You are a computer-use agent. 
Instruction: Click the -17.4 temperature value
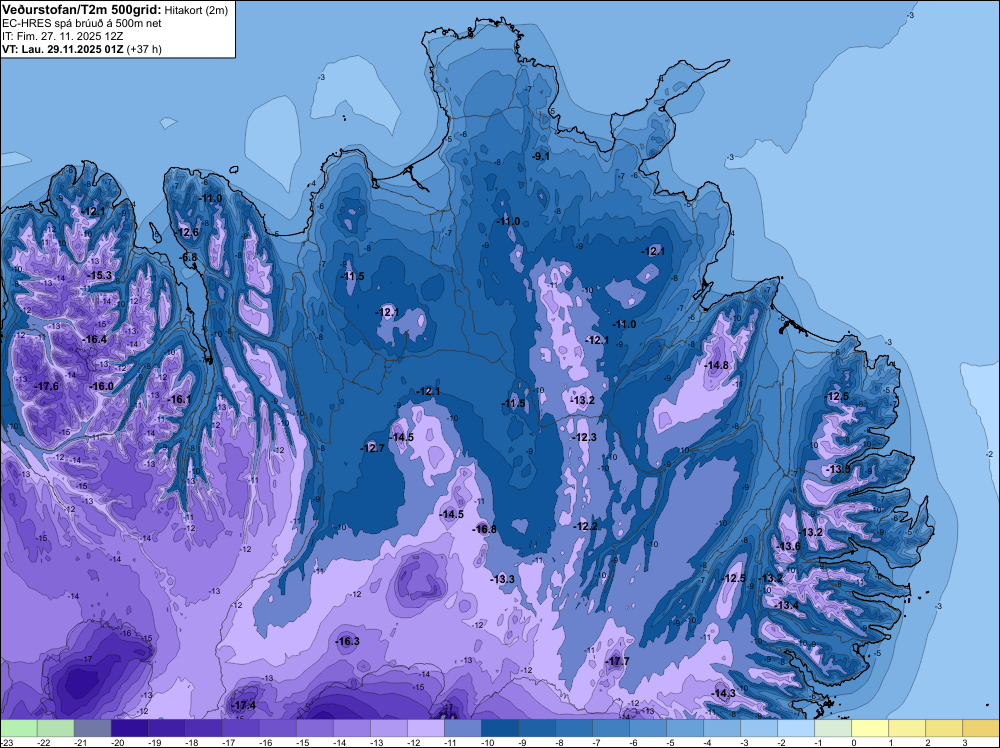click(x=243, y=705)
